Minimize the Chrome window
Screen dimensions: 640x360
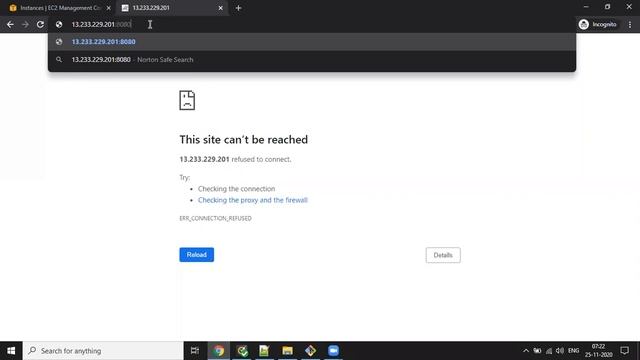click(x=586, y=7)
